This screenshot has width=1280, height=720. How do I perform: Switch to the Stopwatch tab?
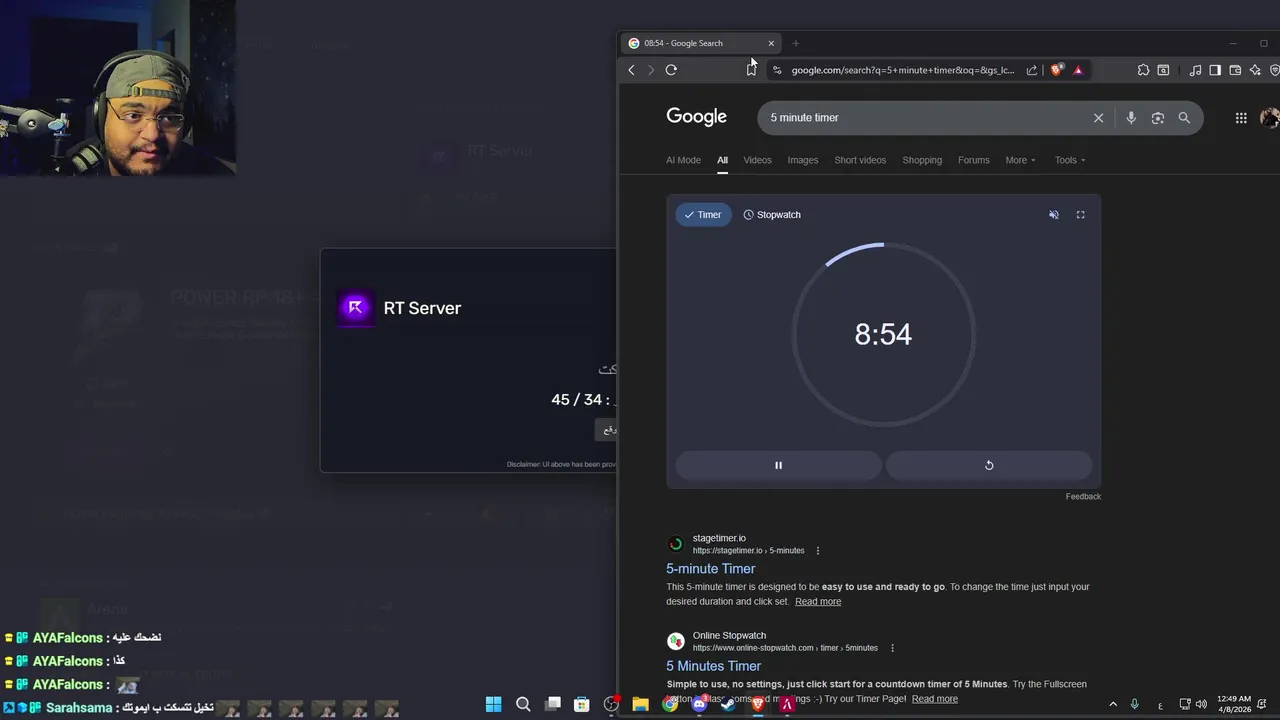772,215
